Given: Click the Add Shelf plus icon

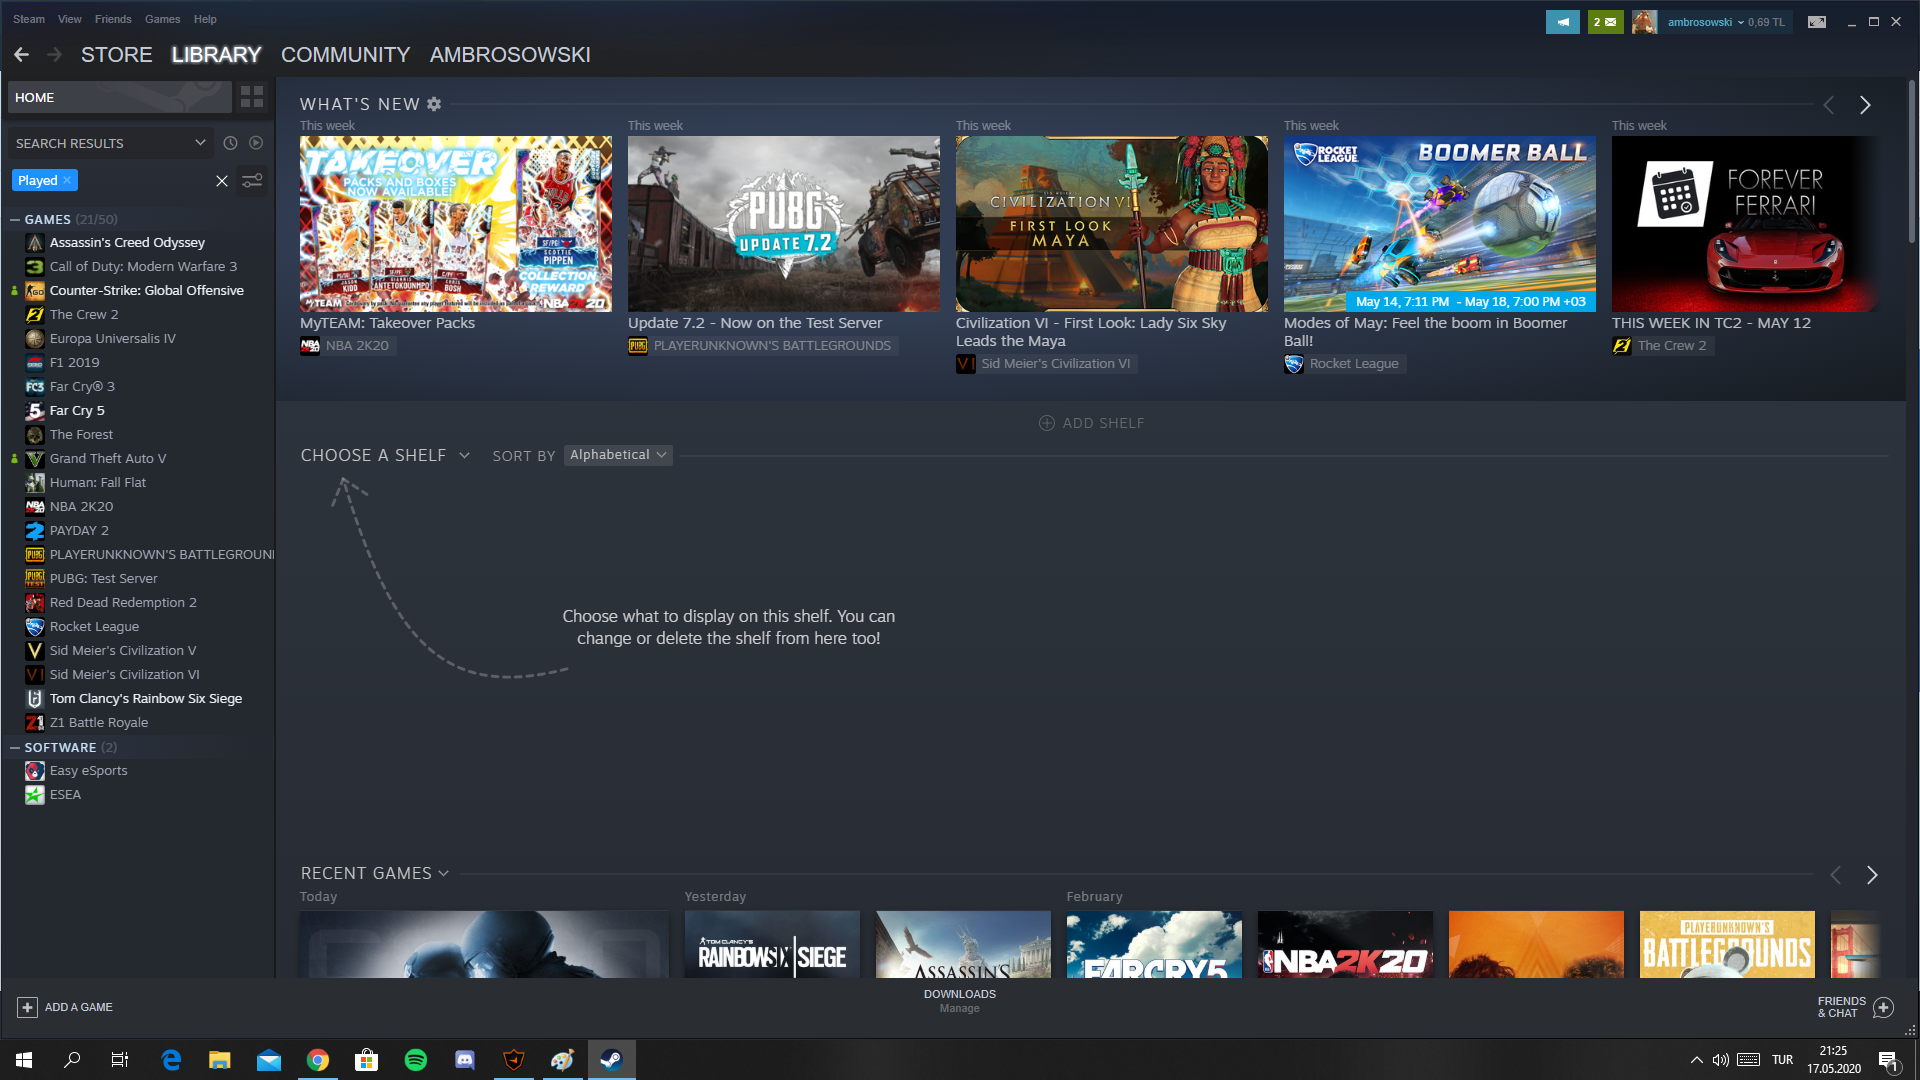Looking at the screenshot, I should point(1047,423).
